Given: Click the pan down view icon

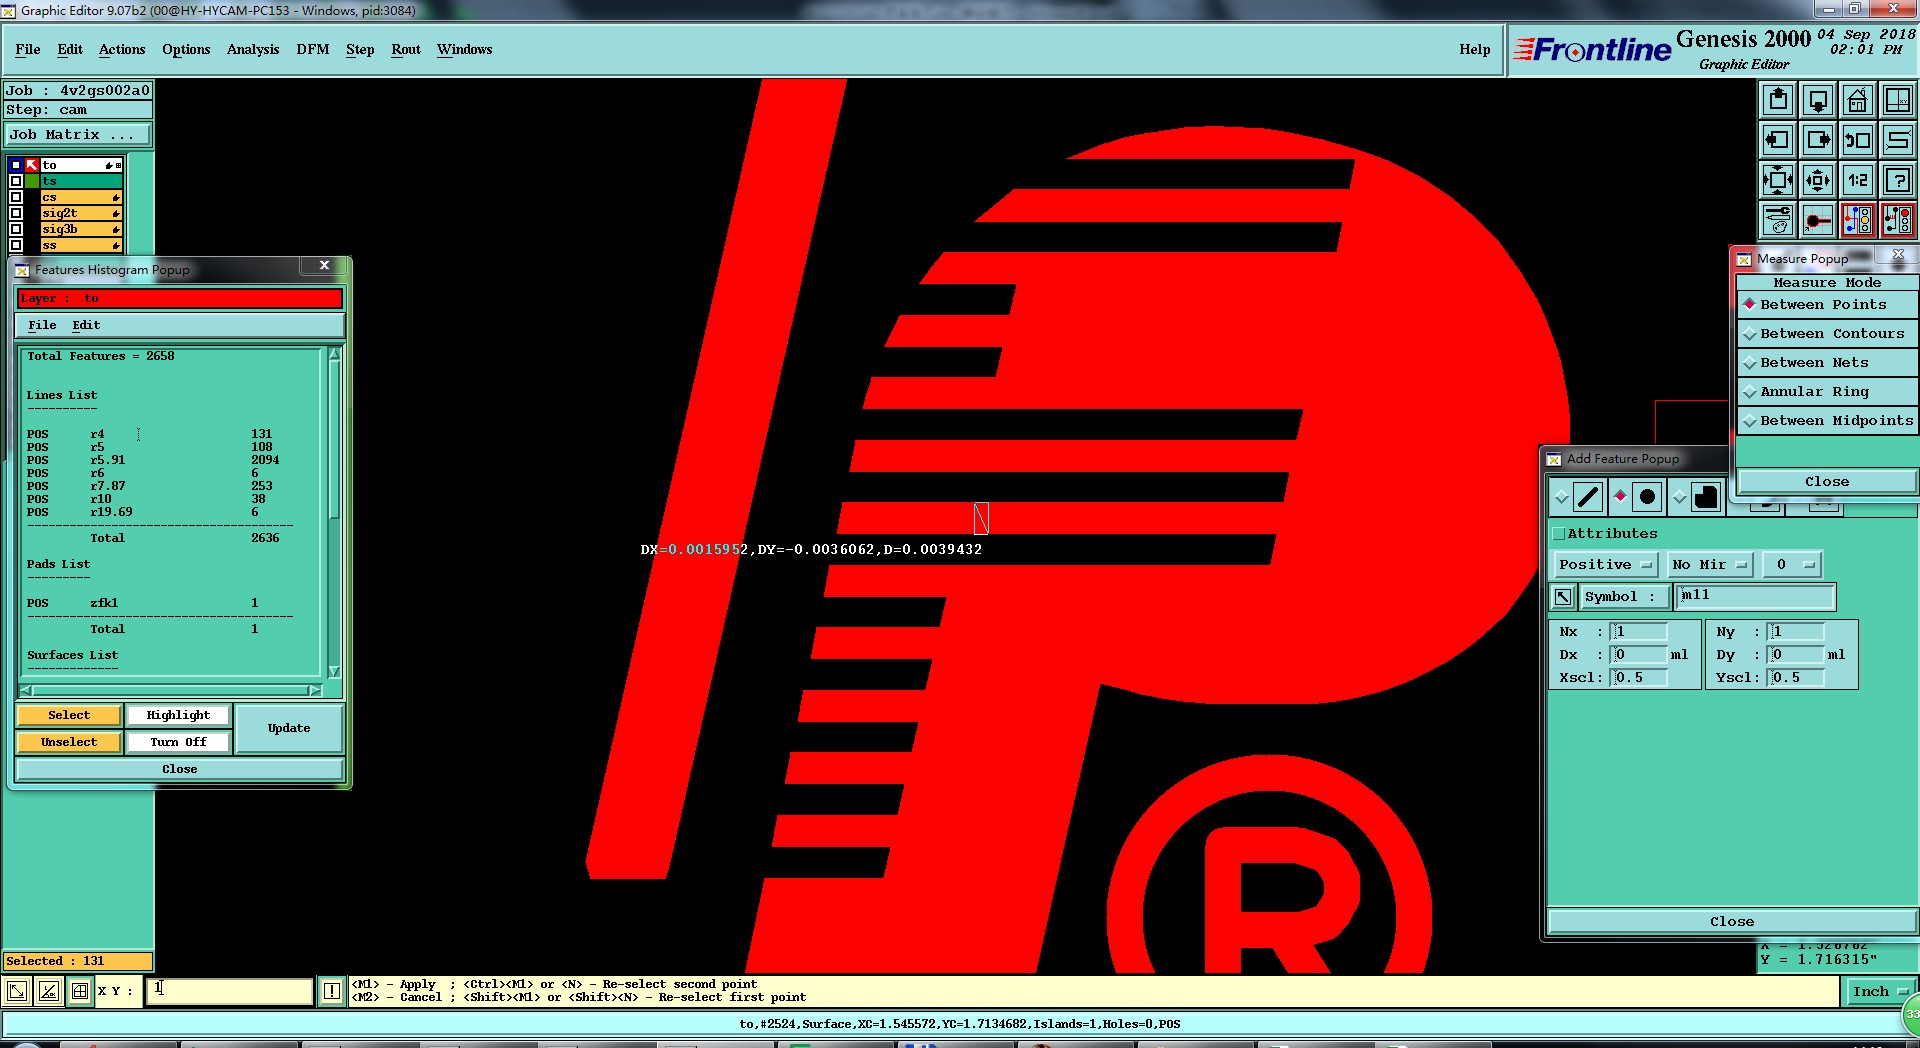Looking at the screenshot, I should click(1818, 100).
